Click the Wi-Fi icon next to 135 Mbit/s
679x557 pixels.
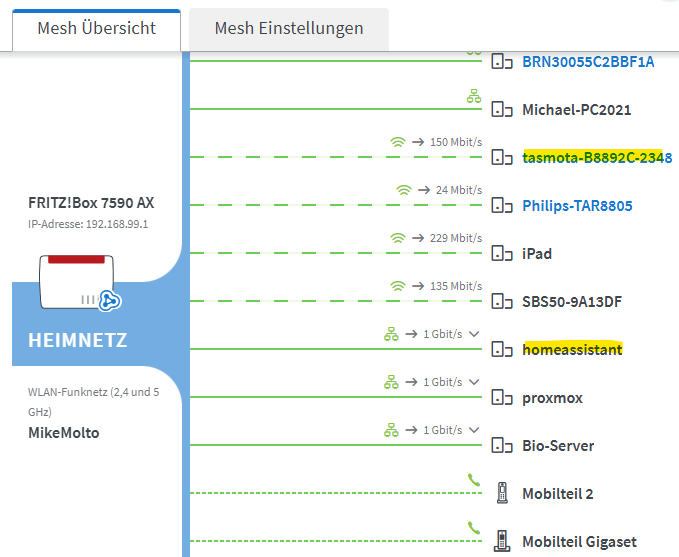coord(398,286)
